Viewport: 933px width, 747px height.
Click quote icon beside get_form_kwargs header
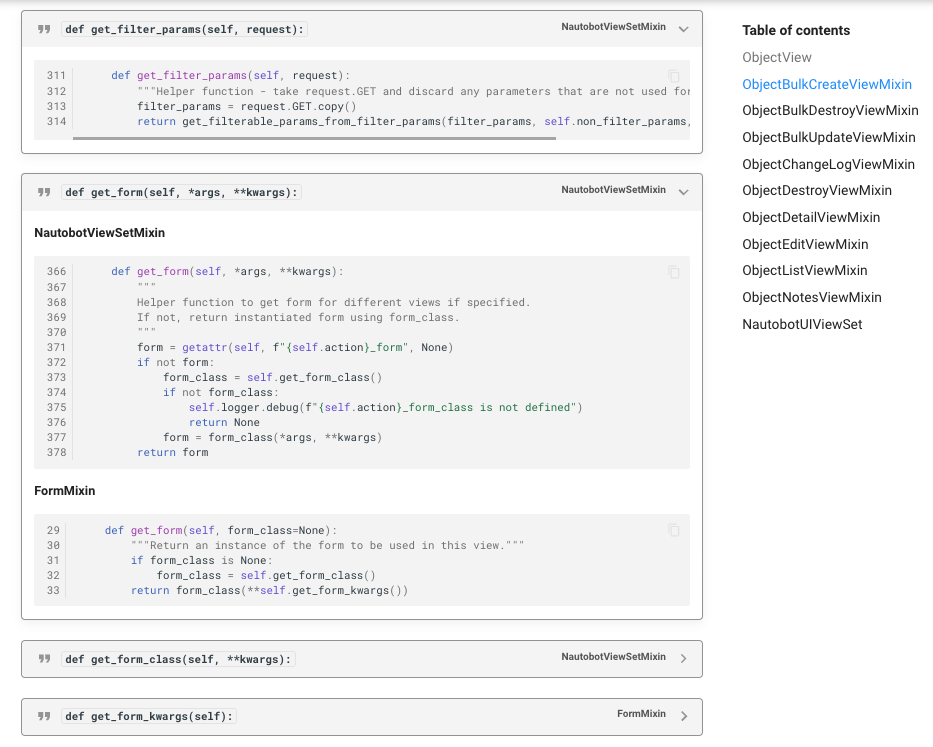[44, 716]
